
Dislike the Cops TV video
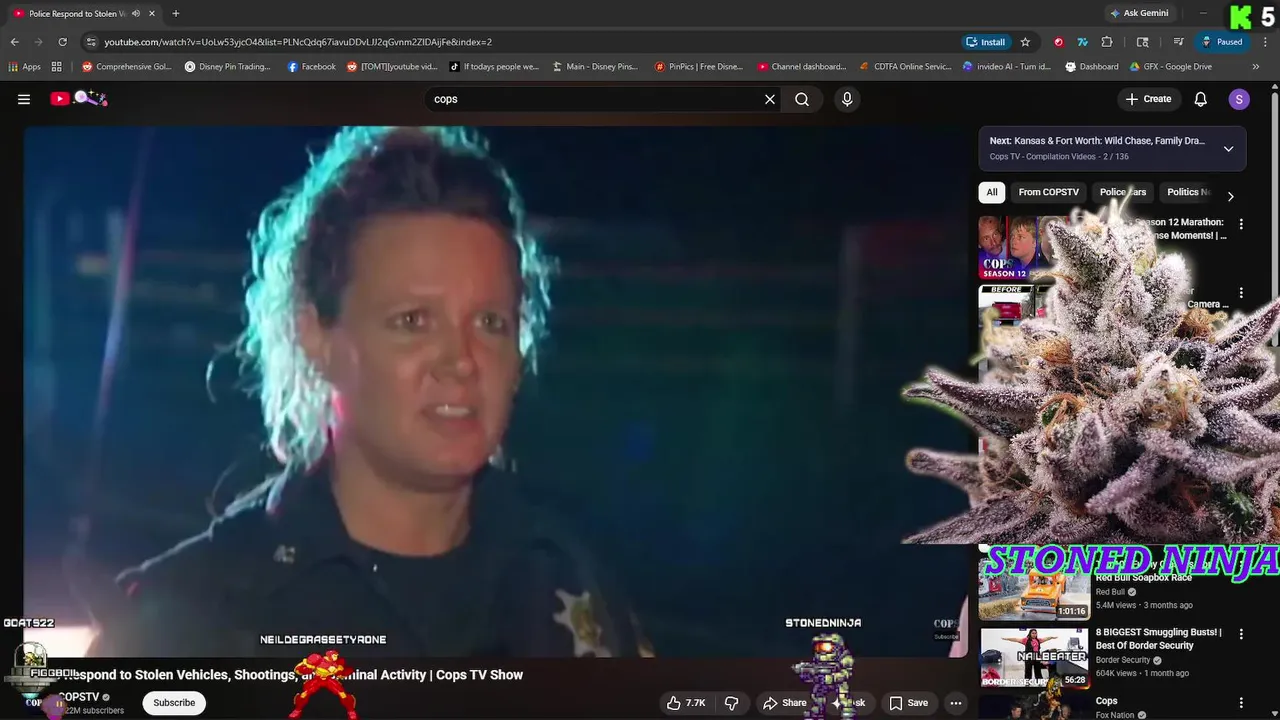(x=732, y=703)
